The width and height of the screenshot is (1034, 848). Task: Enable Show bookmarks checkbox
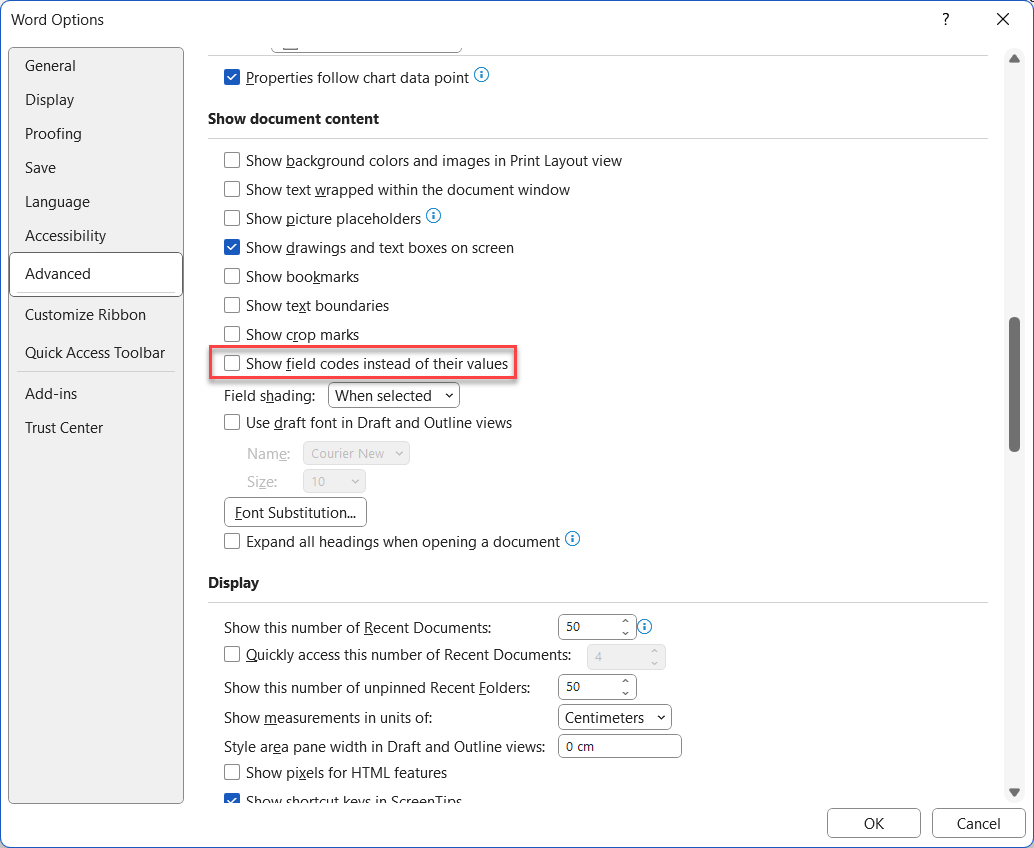[232, 276]
